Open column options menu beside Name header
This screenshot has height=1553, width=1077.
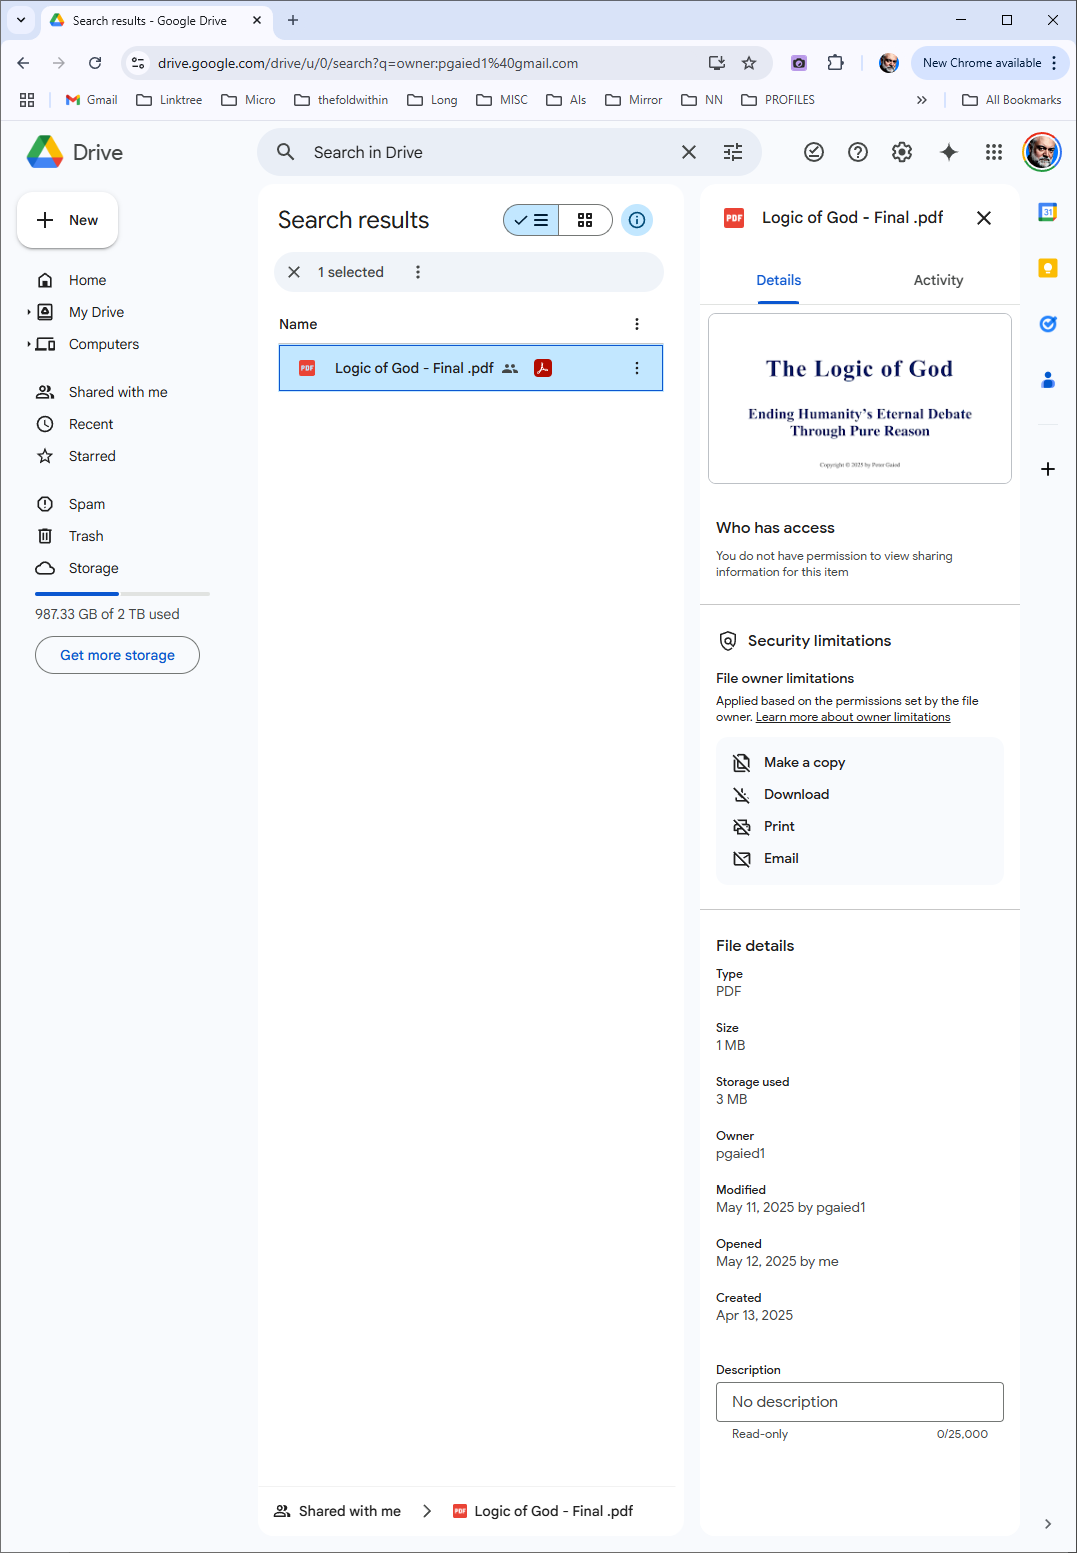pos(637,324)
